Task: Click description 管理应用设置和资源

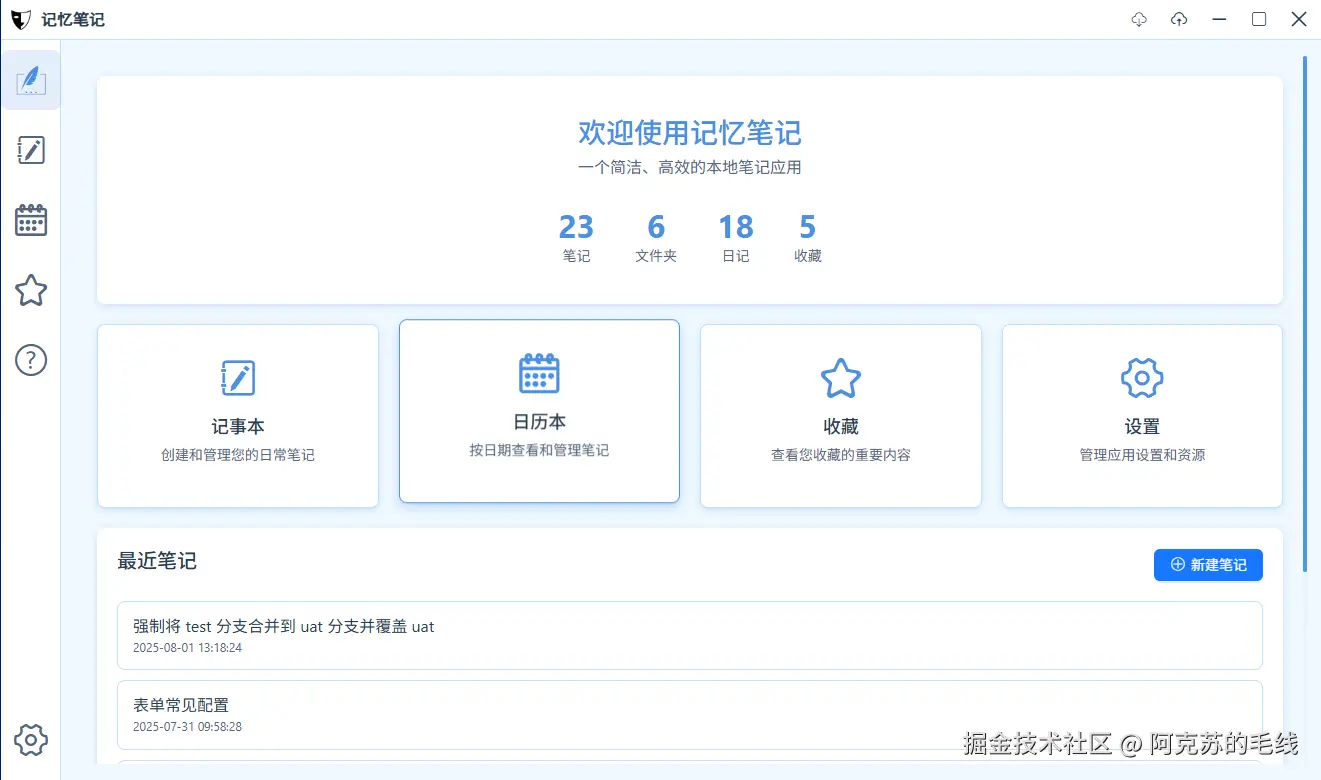Action: 1142,455
